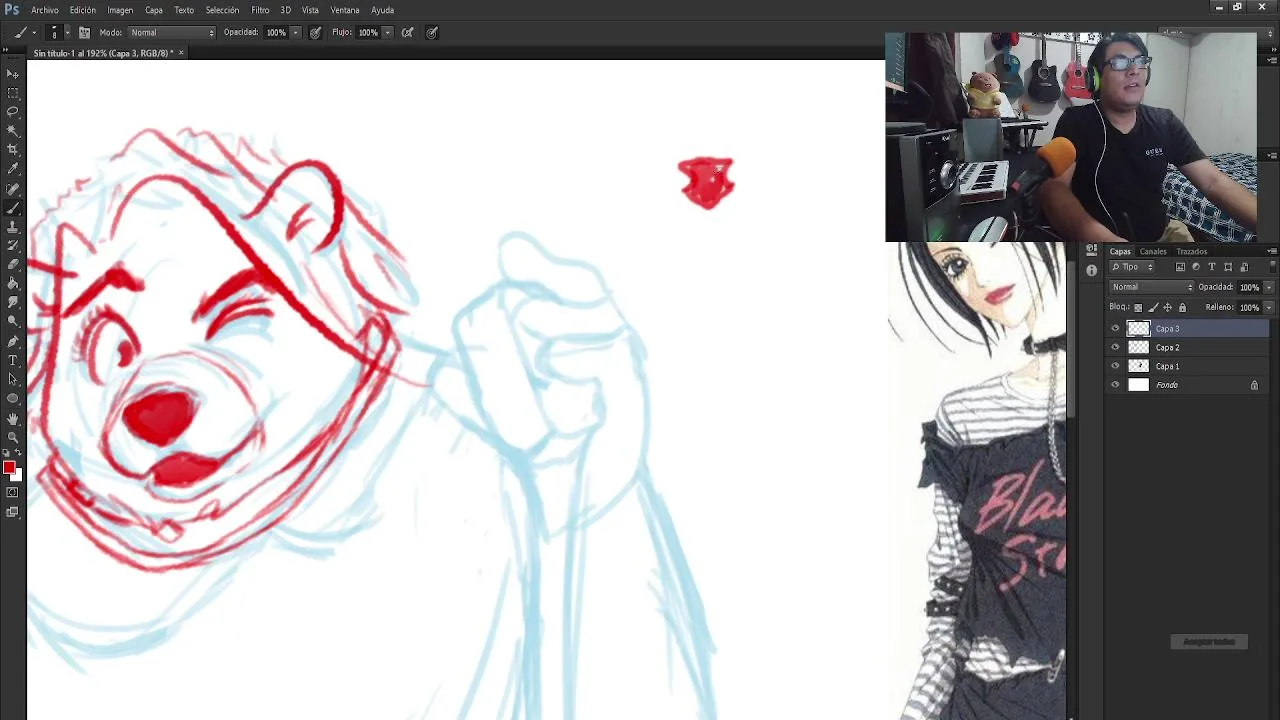Select the Eyedropper tool
The height and width of the screenshot is (720, 1280).
tap(13, 169)
